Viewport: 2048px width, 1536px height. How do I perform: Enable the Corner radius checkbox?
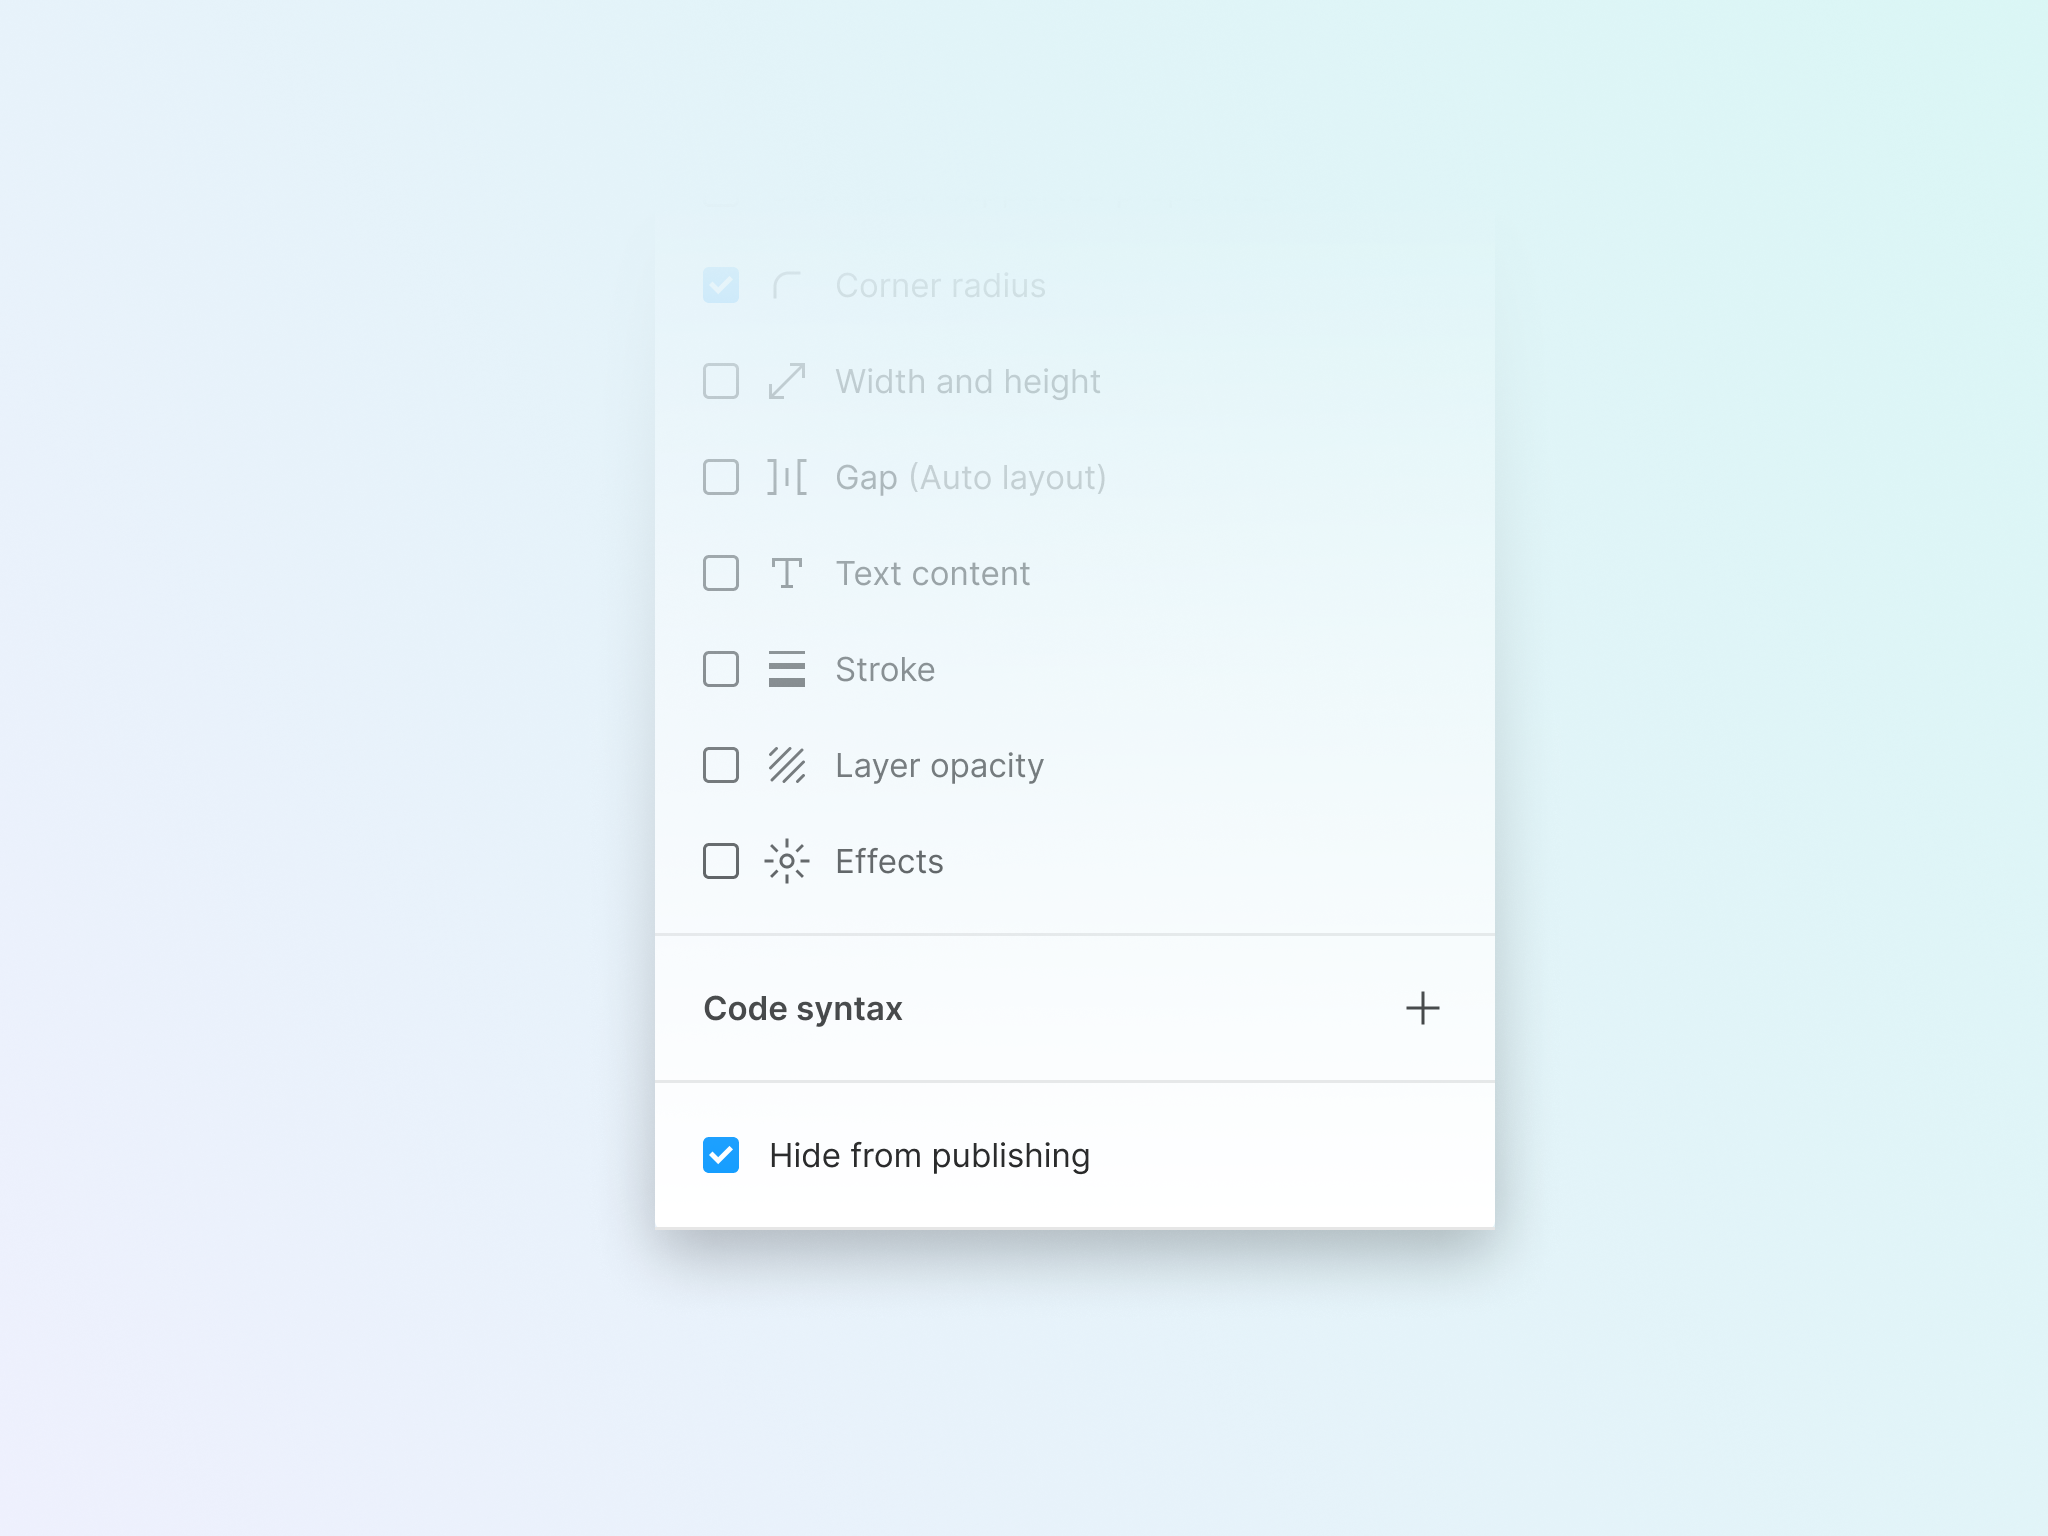coord(721,284)
